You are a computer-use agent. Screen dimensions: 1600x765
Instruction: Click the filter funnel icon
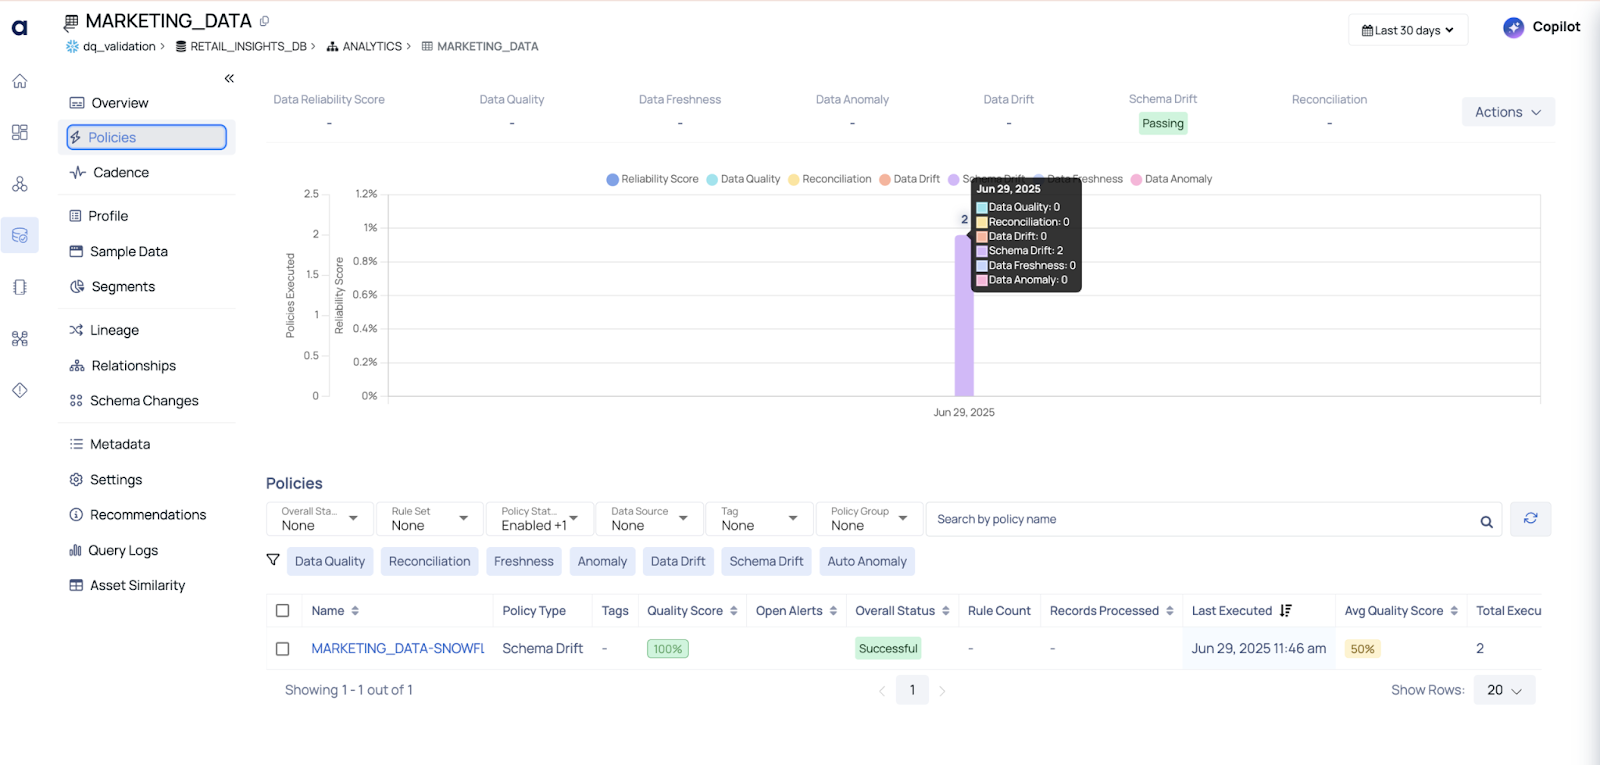pos(273,560)
